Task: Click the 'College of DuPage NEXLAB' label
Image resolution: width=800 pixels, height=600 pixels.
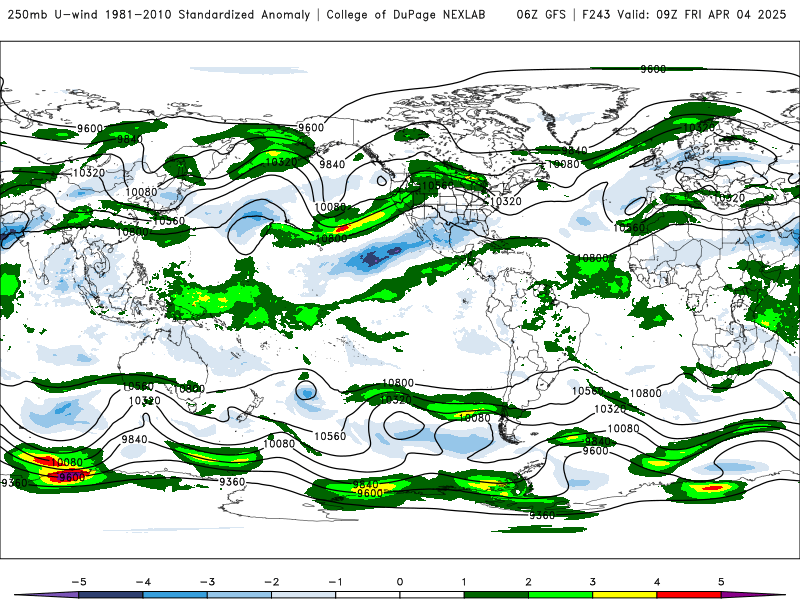Action: [x=406, y=14]
